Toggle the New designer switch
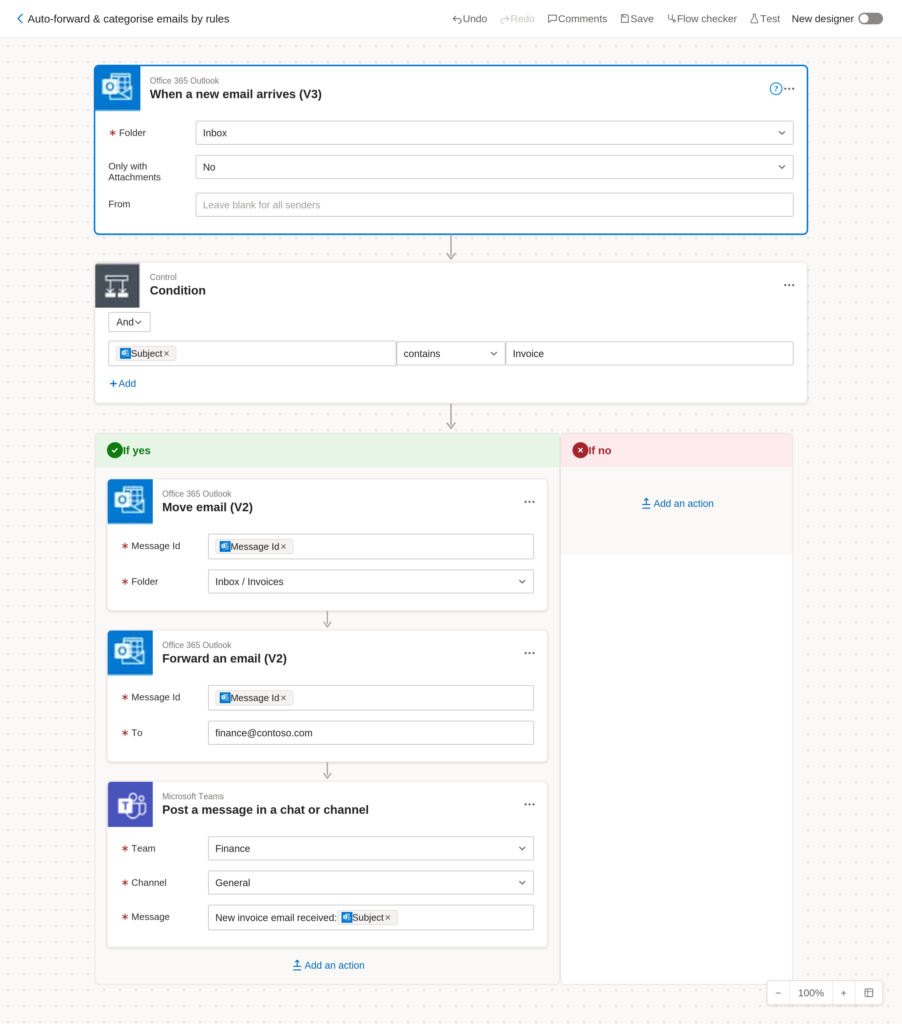The image size is (902, 1024). point(871,19)
